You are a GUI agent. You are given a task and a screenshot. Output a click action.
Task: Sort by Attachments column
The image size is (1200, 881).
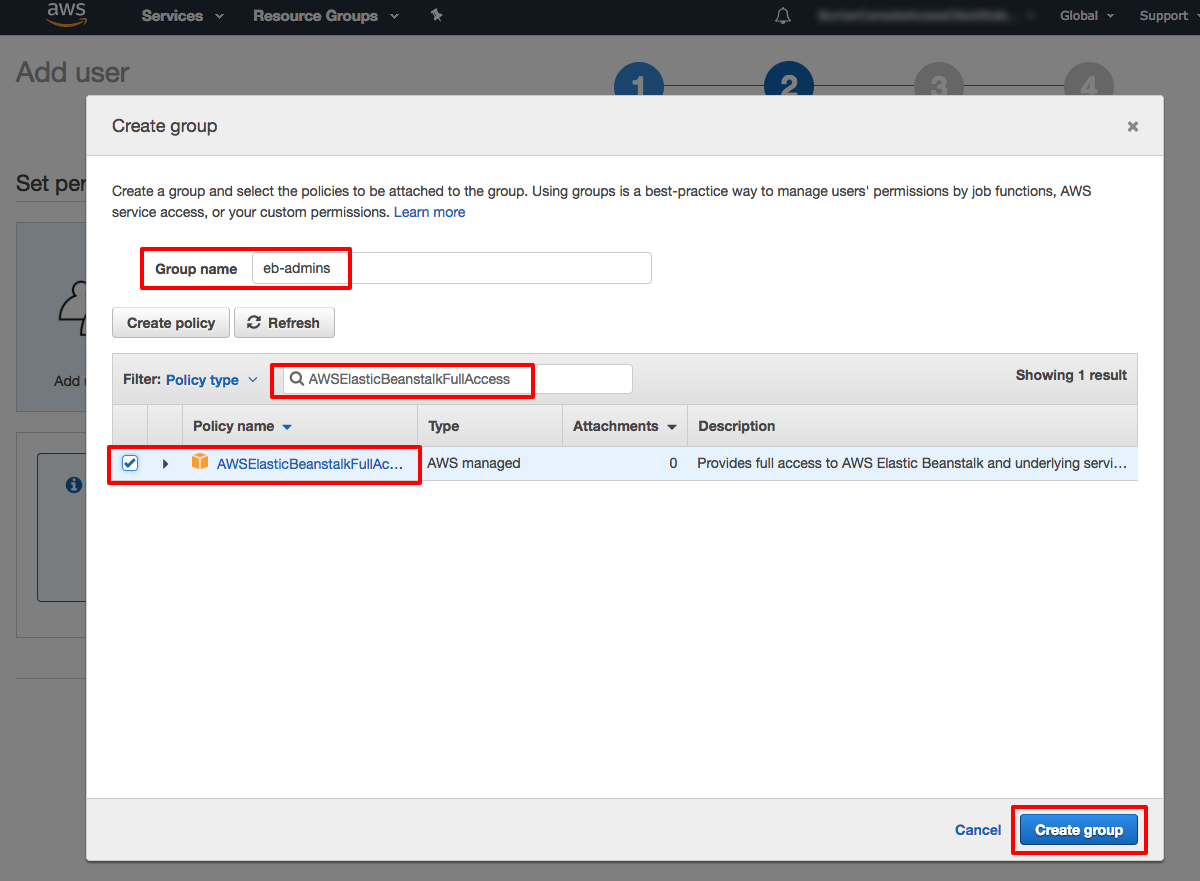point(624,426)
